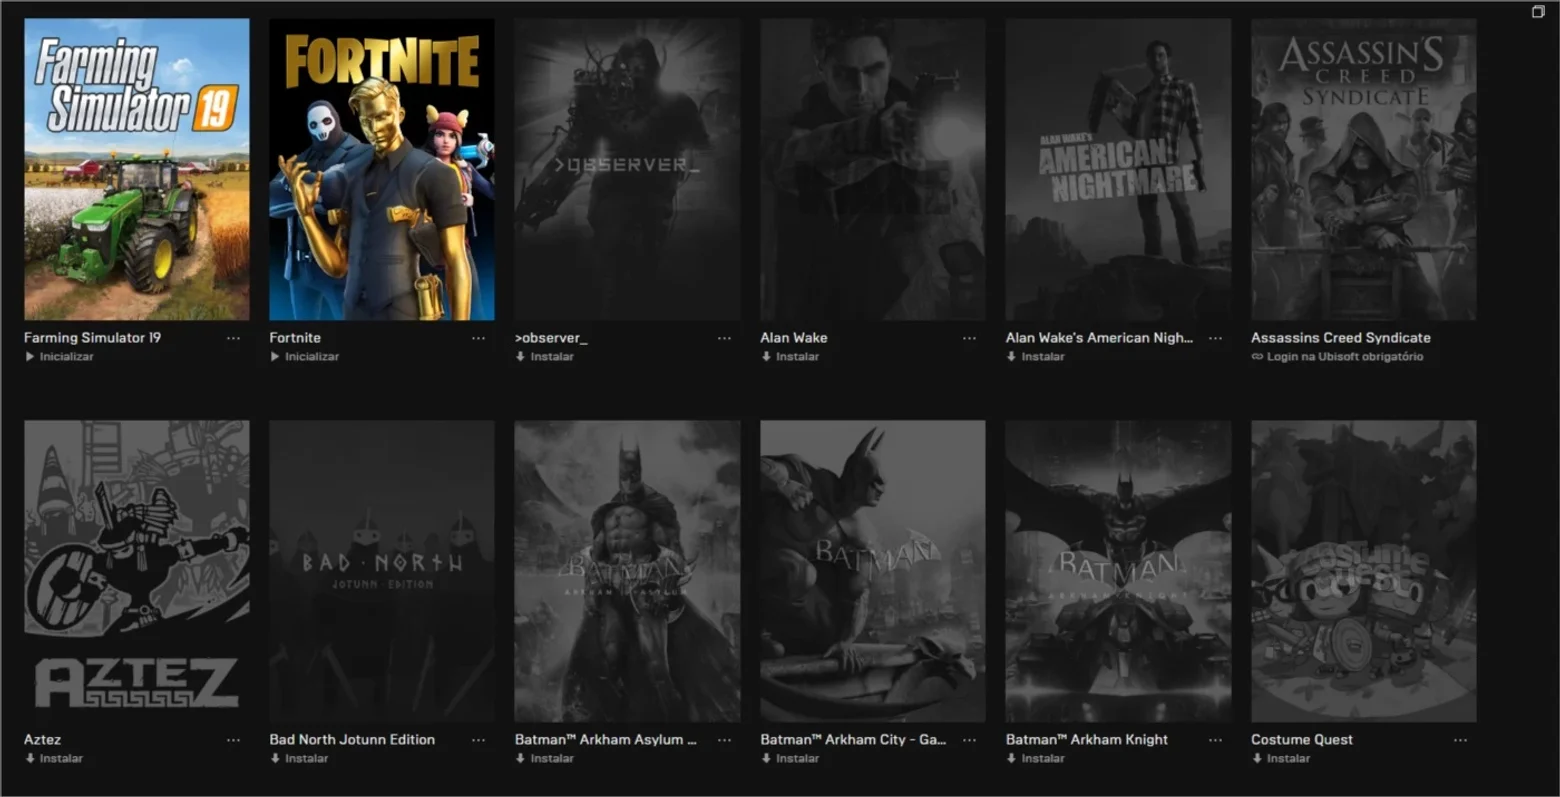Click the "Batman™ Arkham City - Ga..." title
The height and width of the screenshot is (797, 1560).
pos(853,740)
